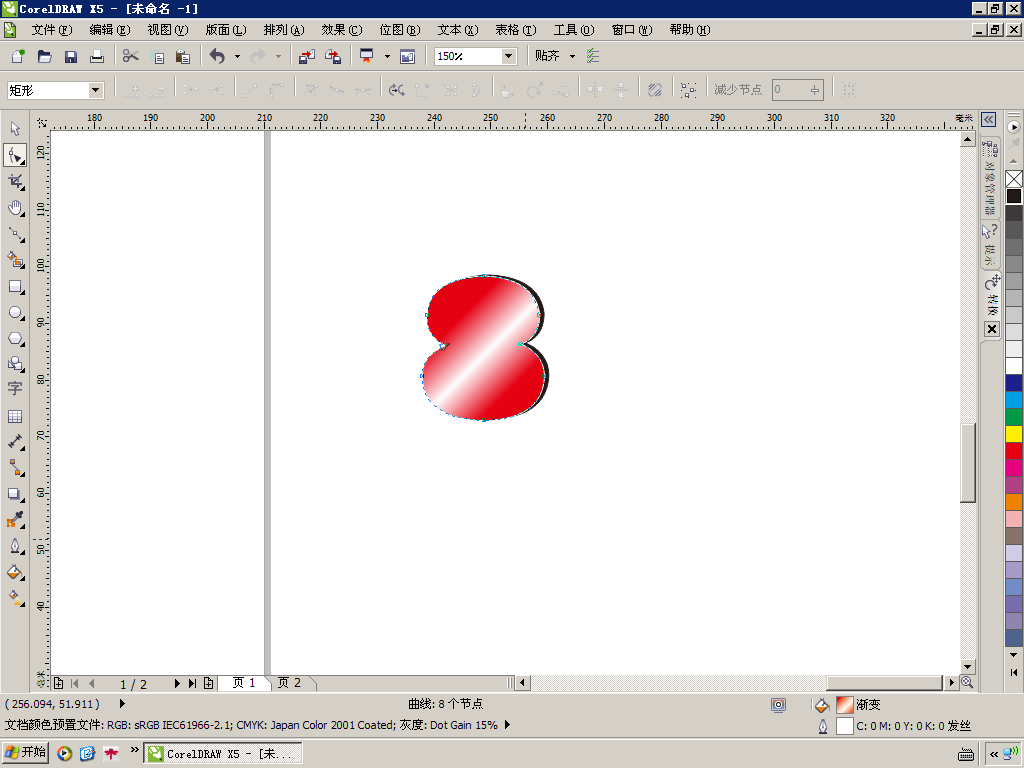Open a file from folder icon

(44, 56)
